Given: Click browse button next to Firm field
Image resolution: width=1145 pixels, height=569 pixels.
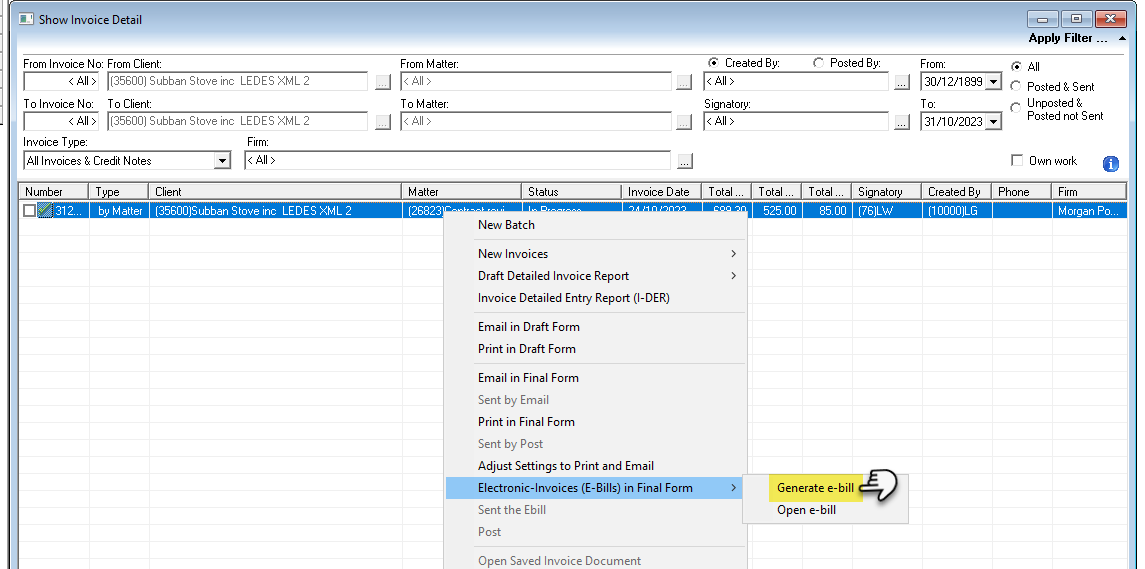Looking at the screenshot, I should coord(683,161).
